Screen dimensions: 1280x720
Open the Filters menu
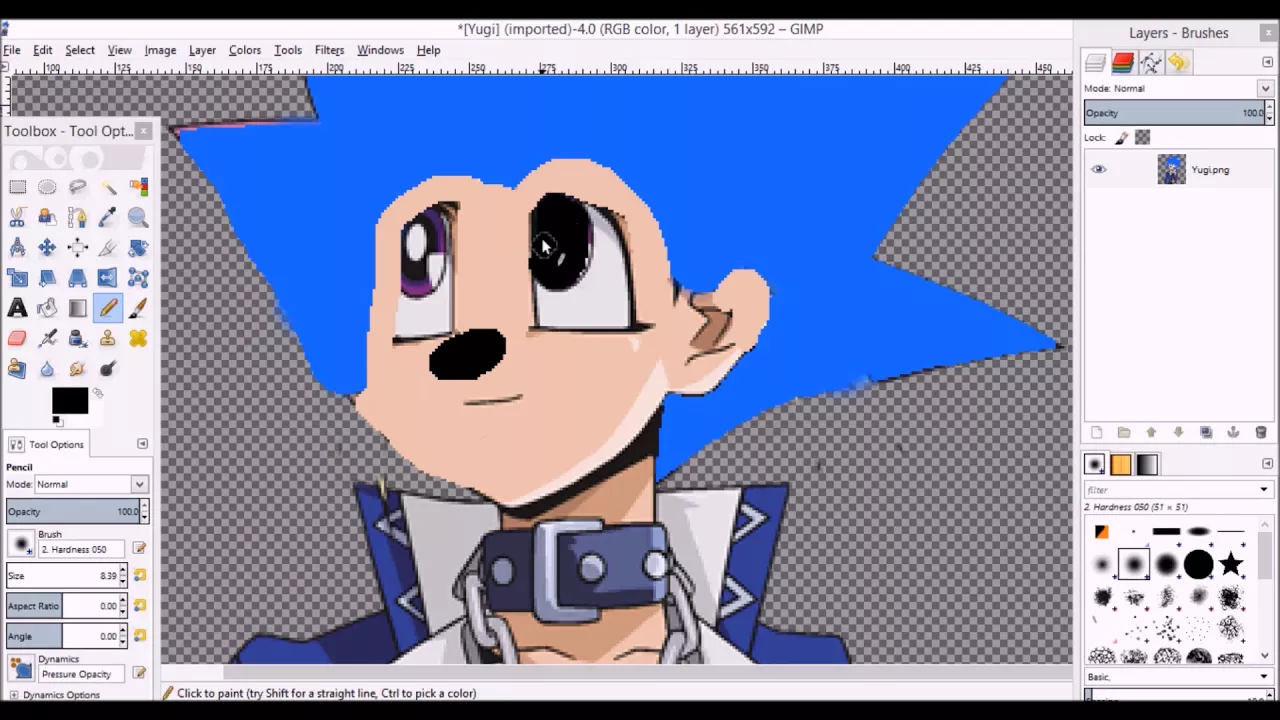coord(329,50)
